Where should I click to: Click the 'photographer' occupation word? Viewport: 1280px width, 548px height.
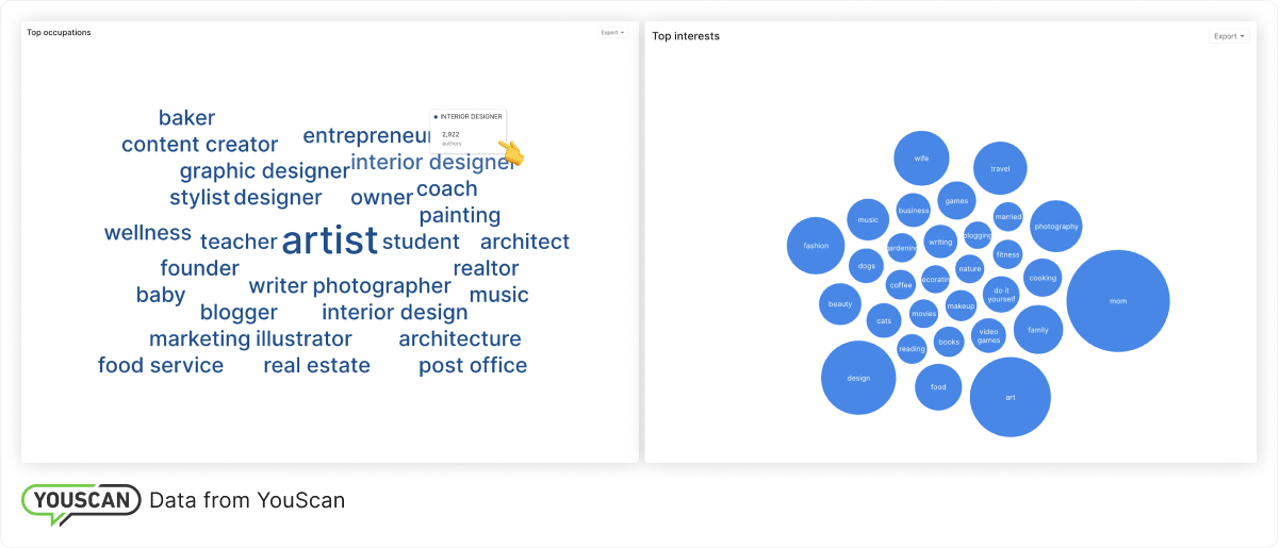[x=382, y=286]
